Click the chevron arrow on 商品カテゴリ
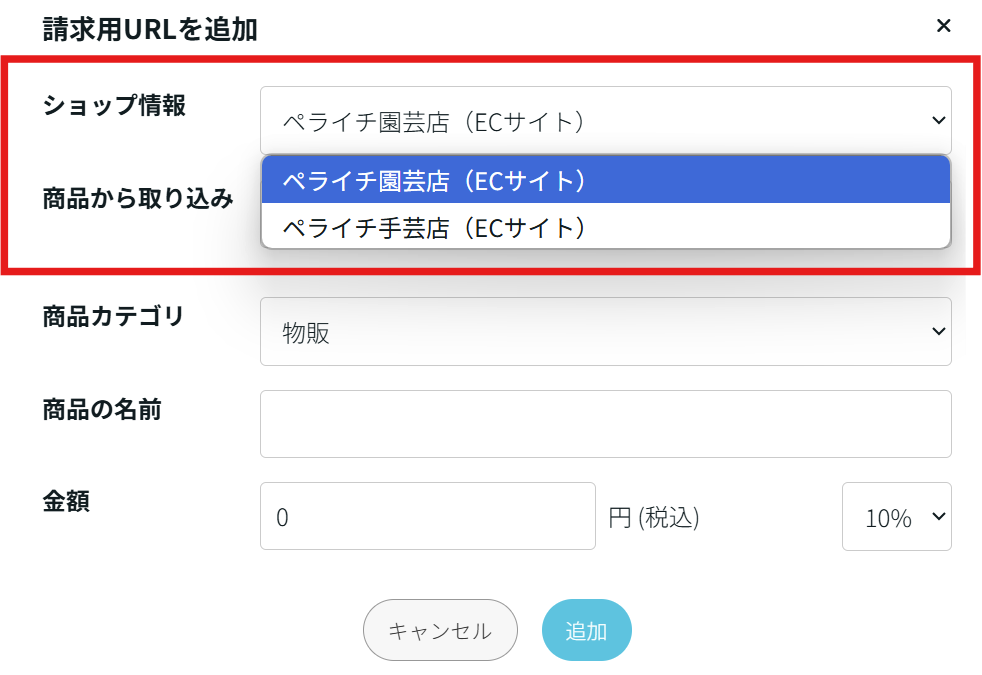The width and height of the screenshot is (982, 675). pyautogui.click(x=938, y=331)
